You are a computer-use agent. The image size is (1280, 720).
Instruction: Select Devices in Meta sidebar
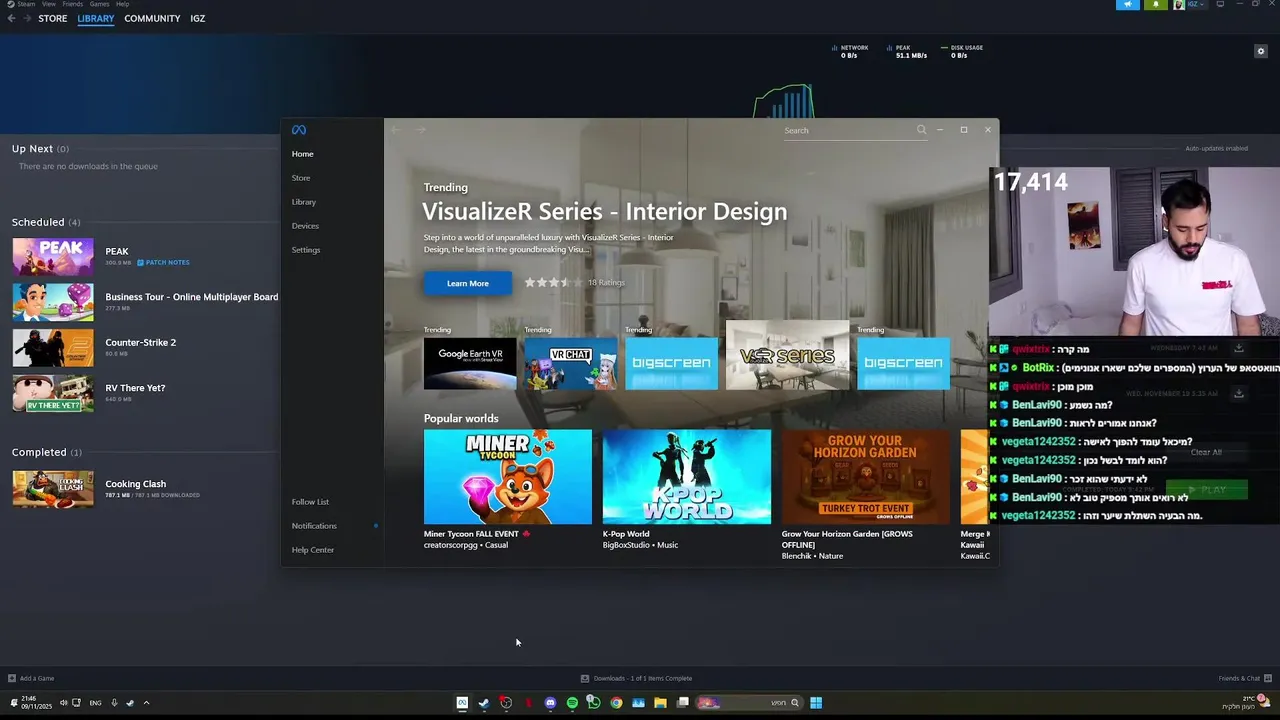click(x=305, y=226)
